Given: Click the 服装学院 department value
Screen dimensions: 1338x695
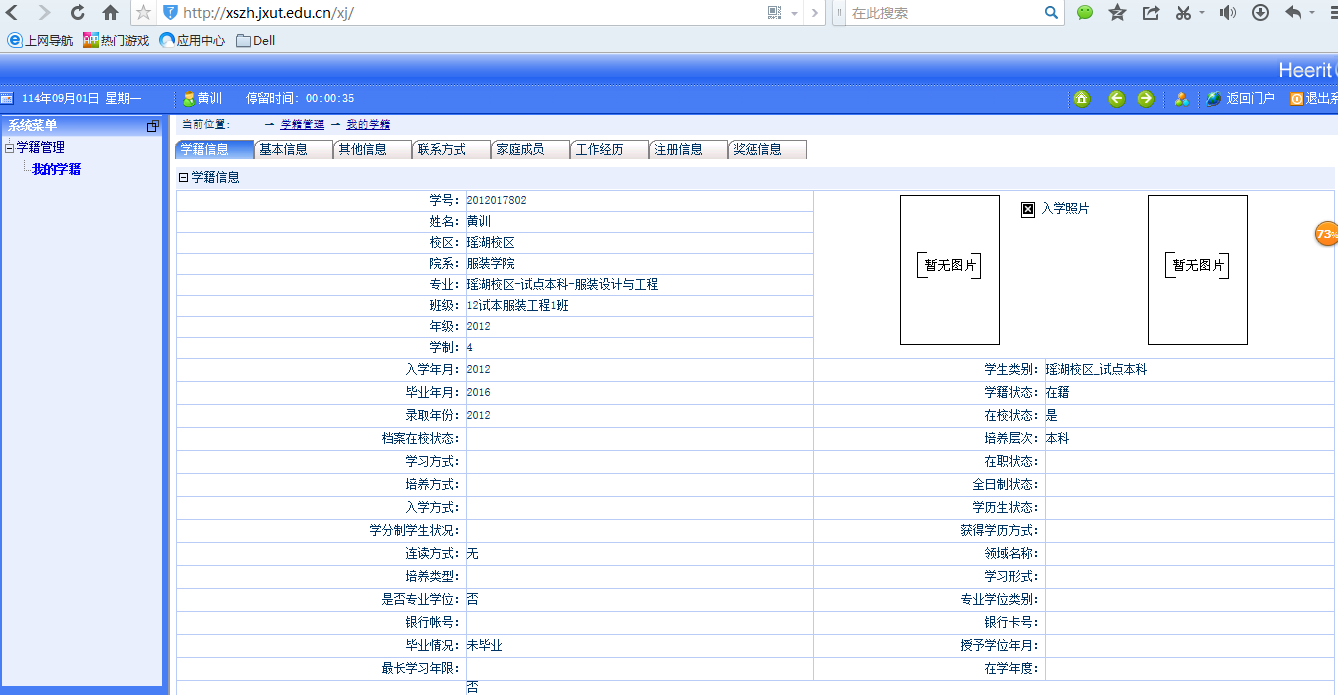Looking at the screenshot, I should 490,264.
